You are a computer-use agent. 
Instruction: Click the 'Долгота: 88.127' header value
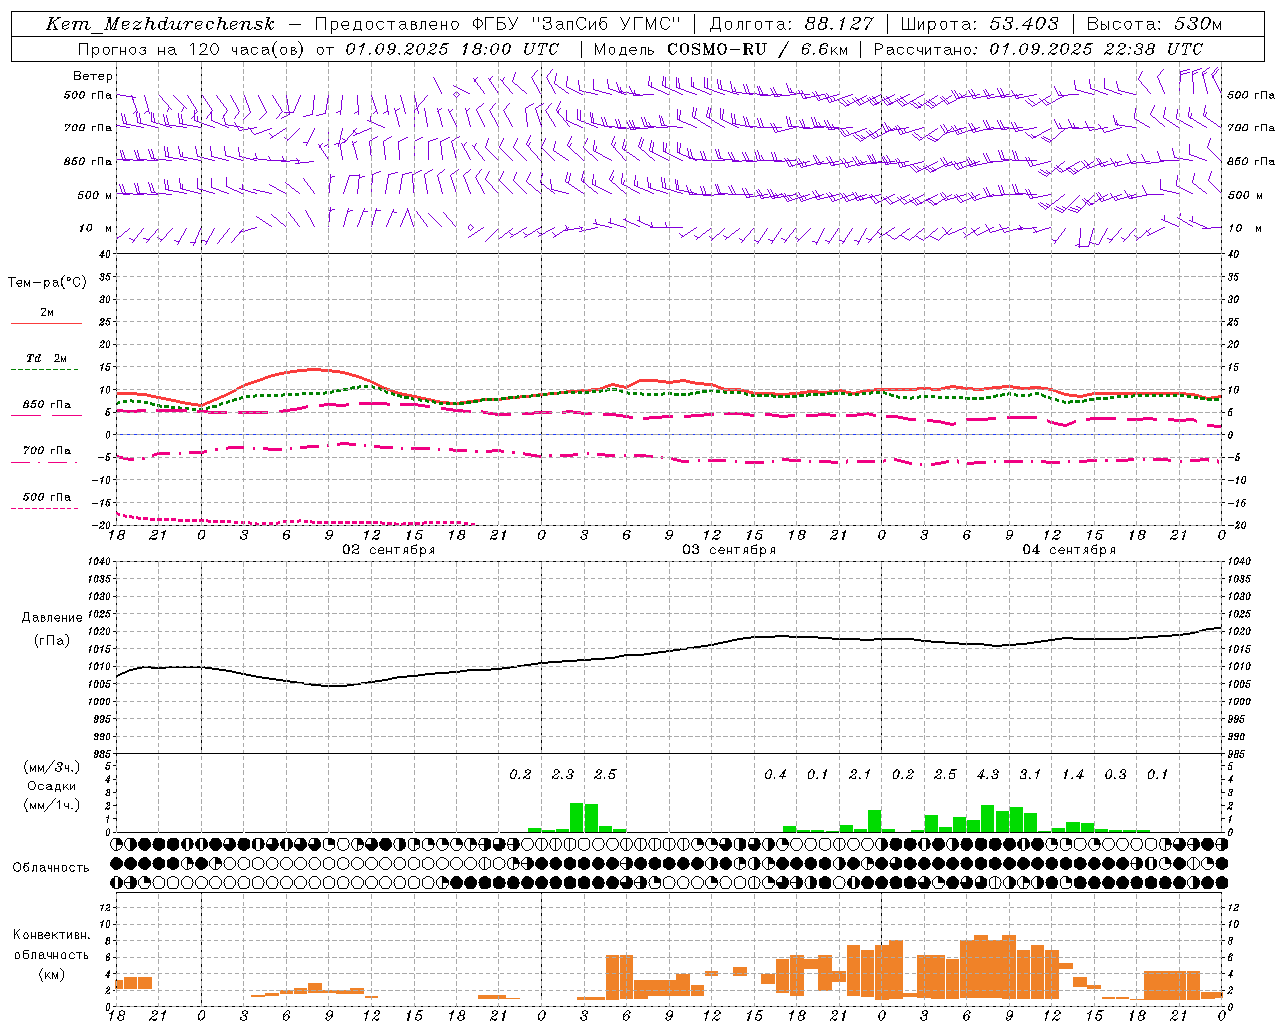pyautogui.click(x=792, y=24)
